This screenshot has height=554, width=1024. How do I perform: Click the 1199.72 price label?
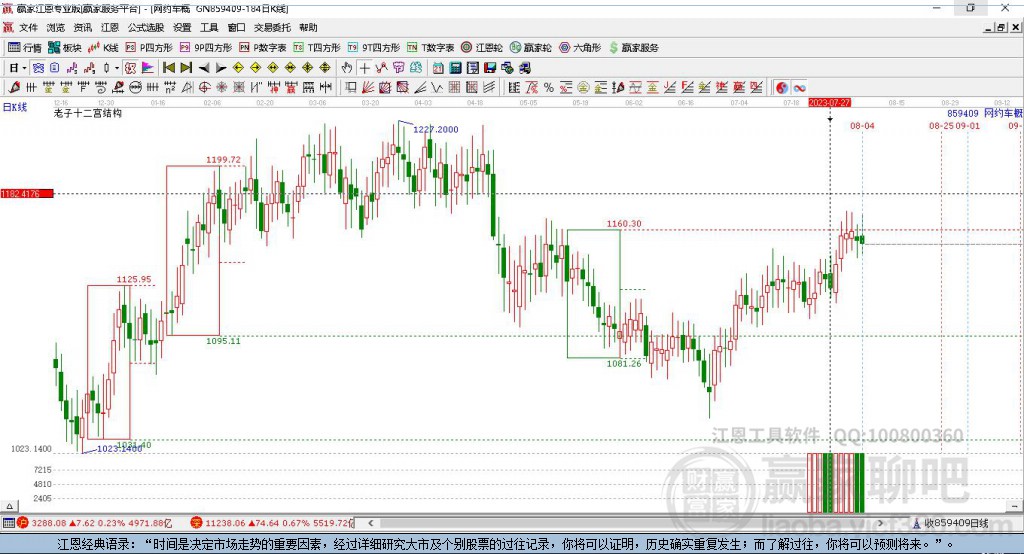(x=223, y=159)
